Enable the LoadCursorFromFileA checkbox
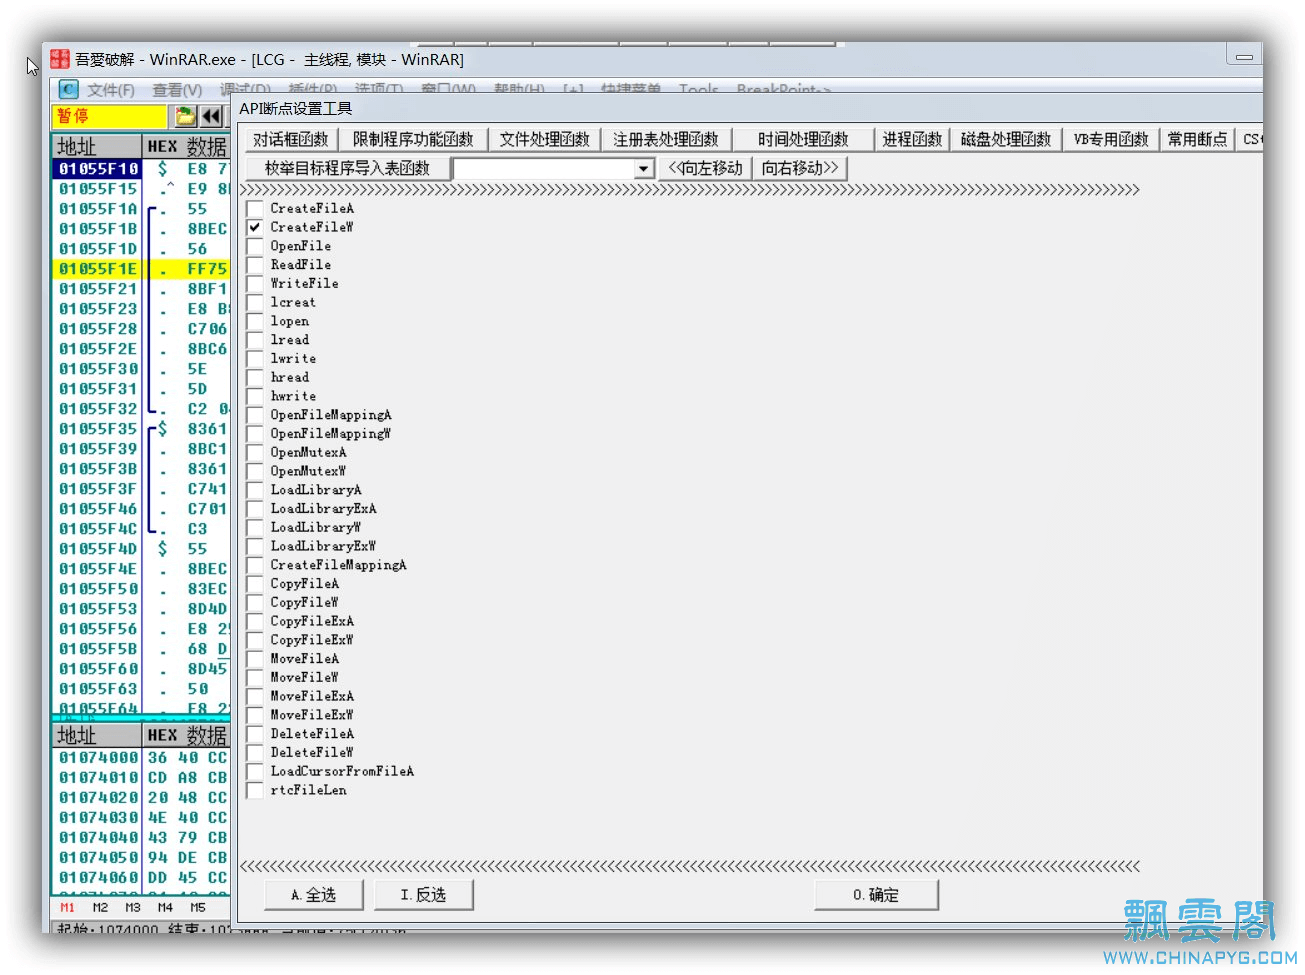 (255, 771)
